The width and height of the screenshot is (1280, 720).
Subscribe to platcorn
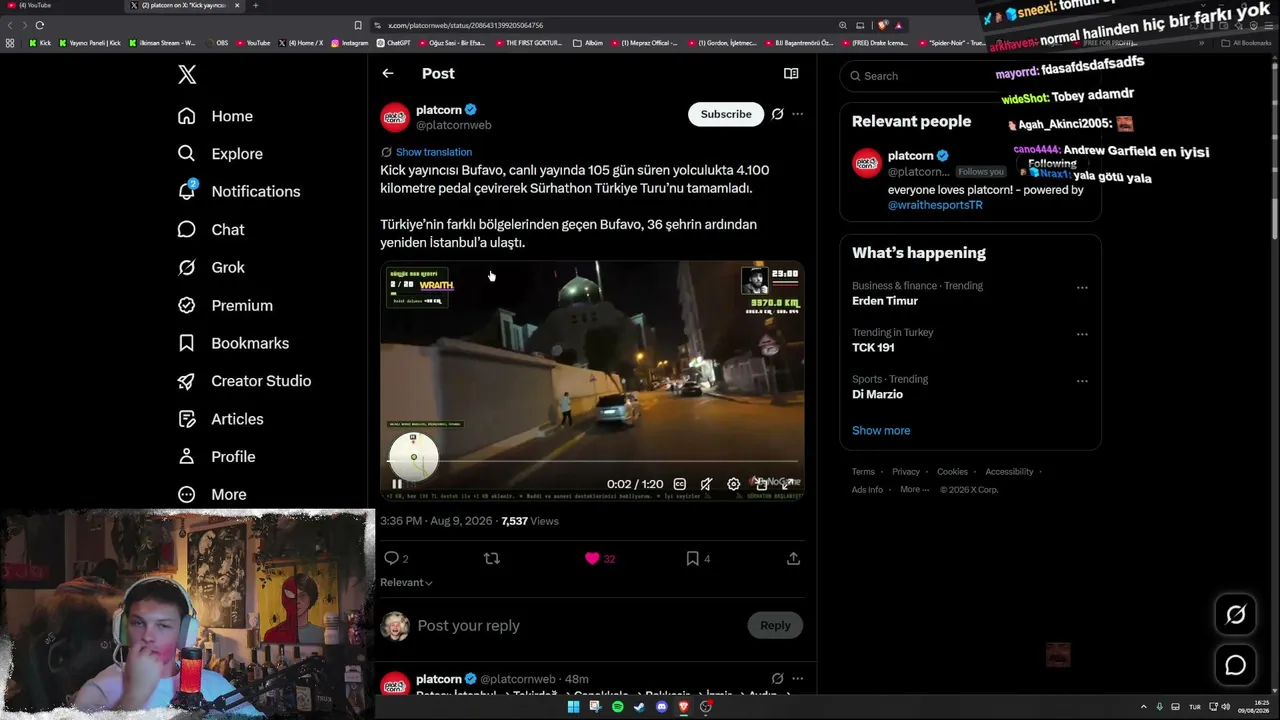click(726, 114)
